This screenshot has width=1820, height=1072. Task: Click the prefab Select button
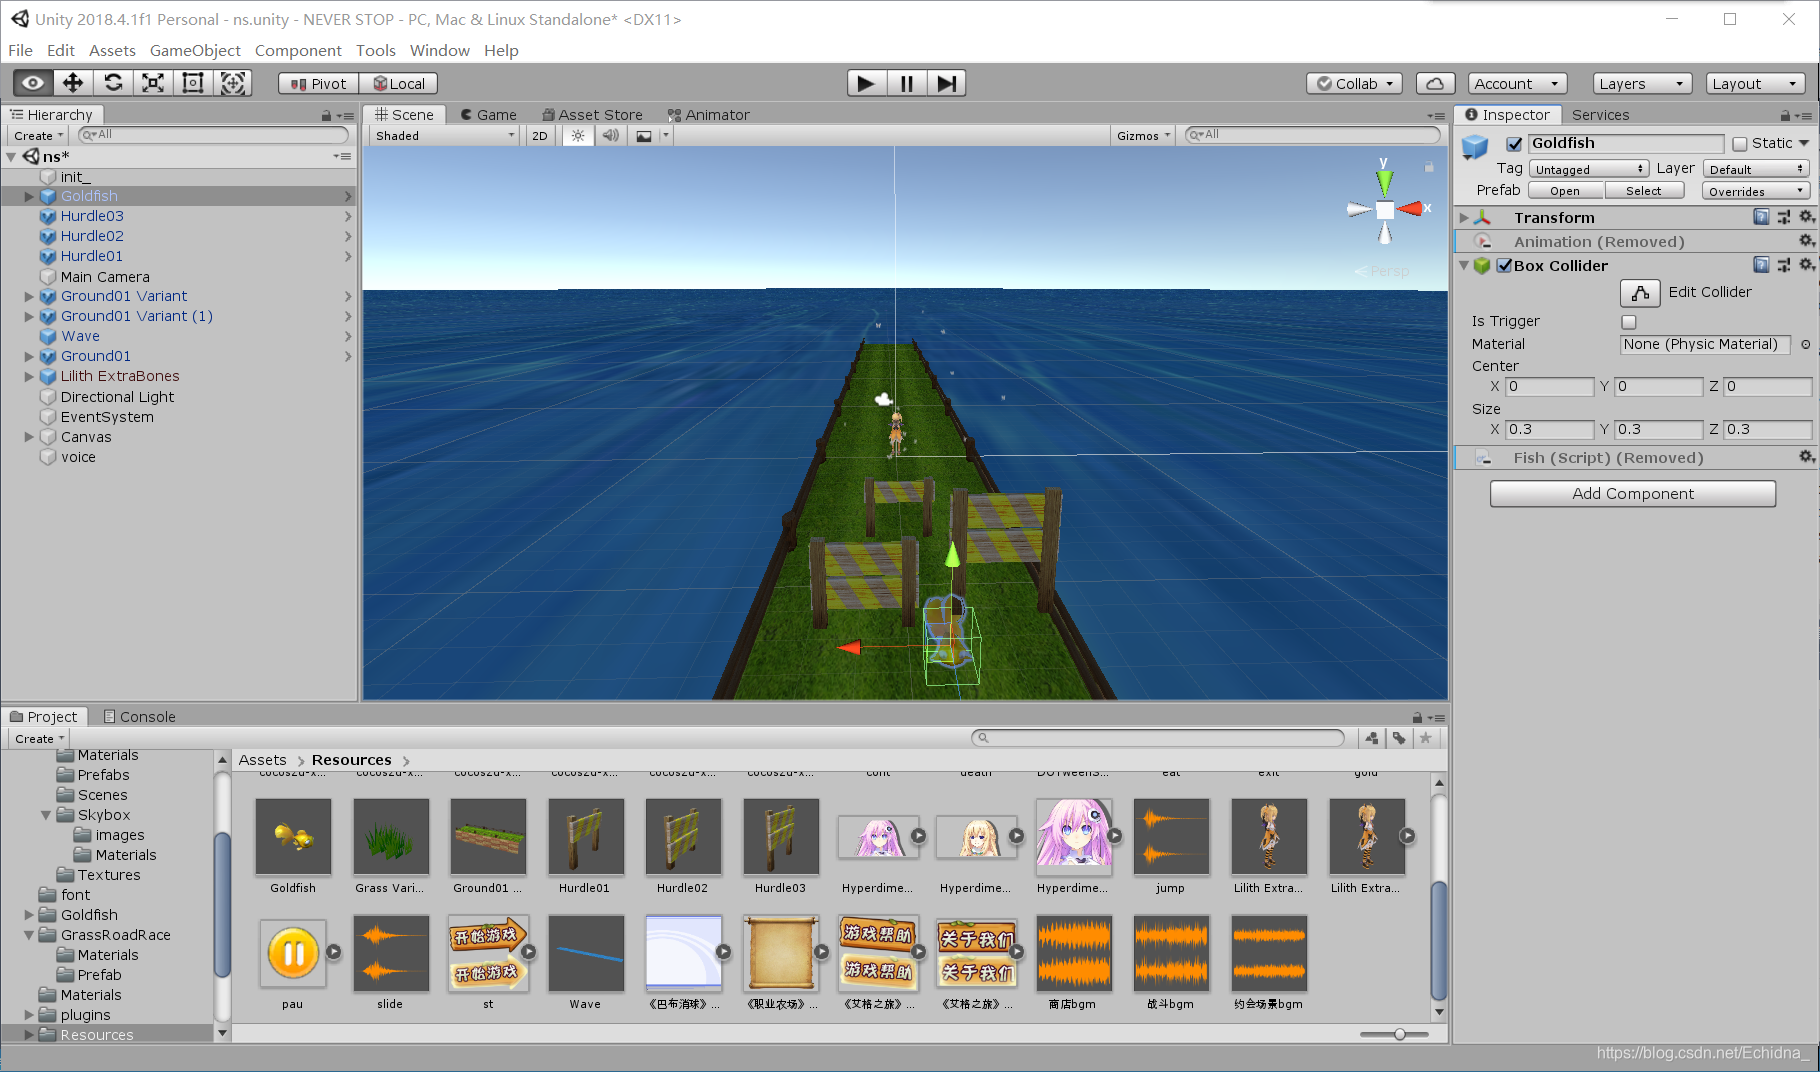pos(1644,191)
